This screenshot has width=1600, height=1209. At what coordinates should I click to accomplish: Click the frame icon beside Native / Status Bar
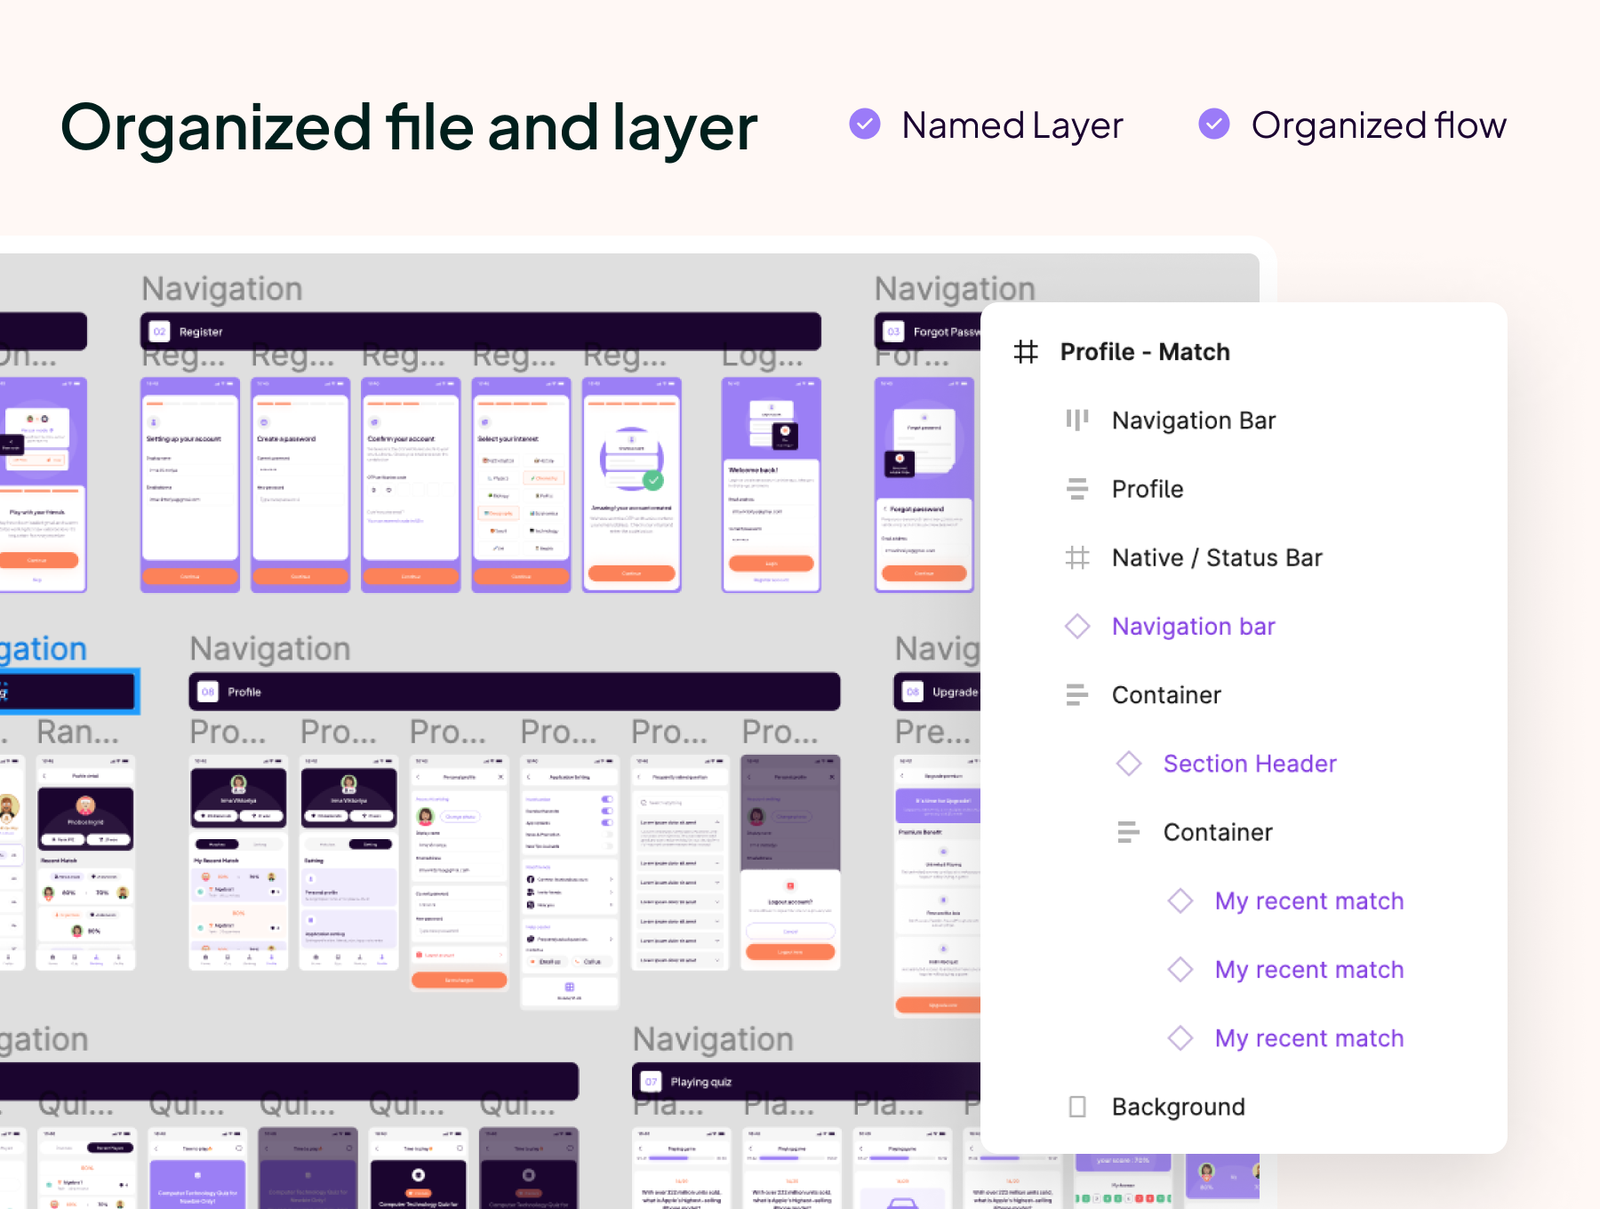coord(1077,558)
